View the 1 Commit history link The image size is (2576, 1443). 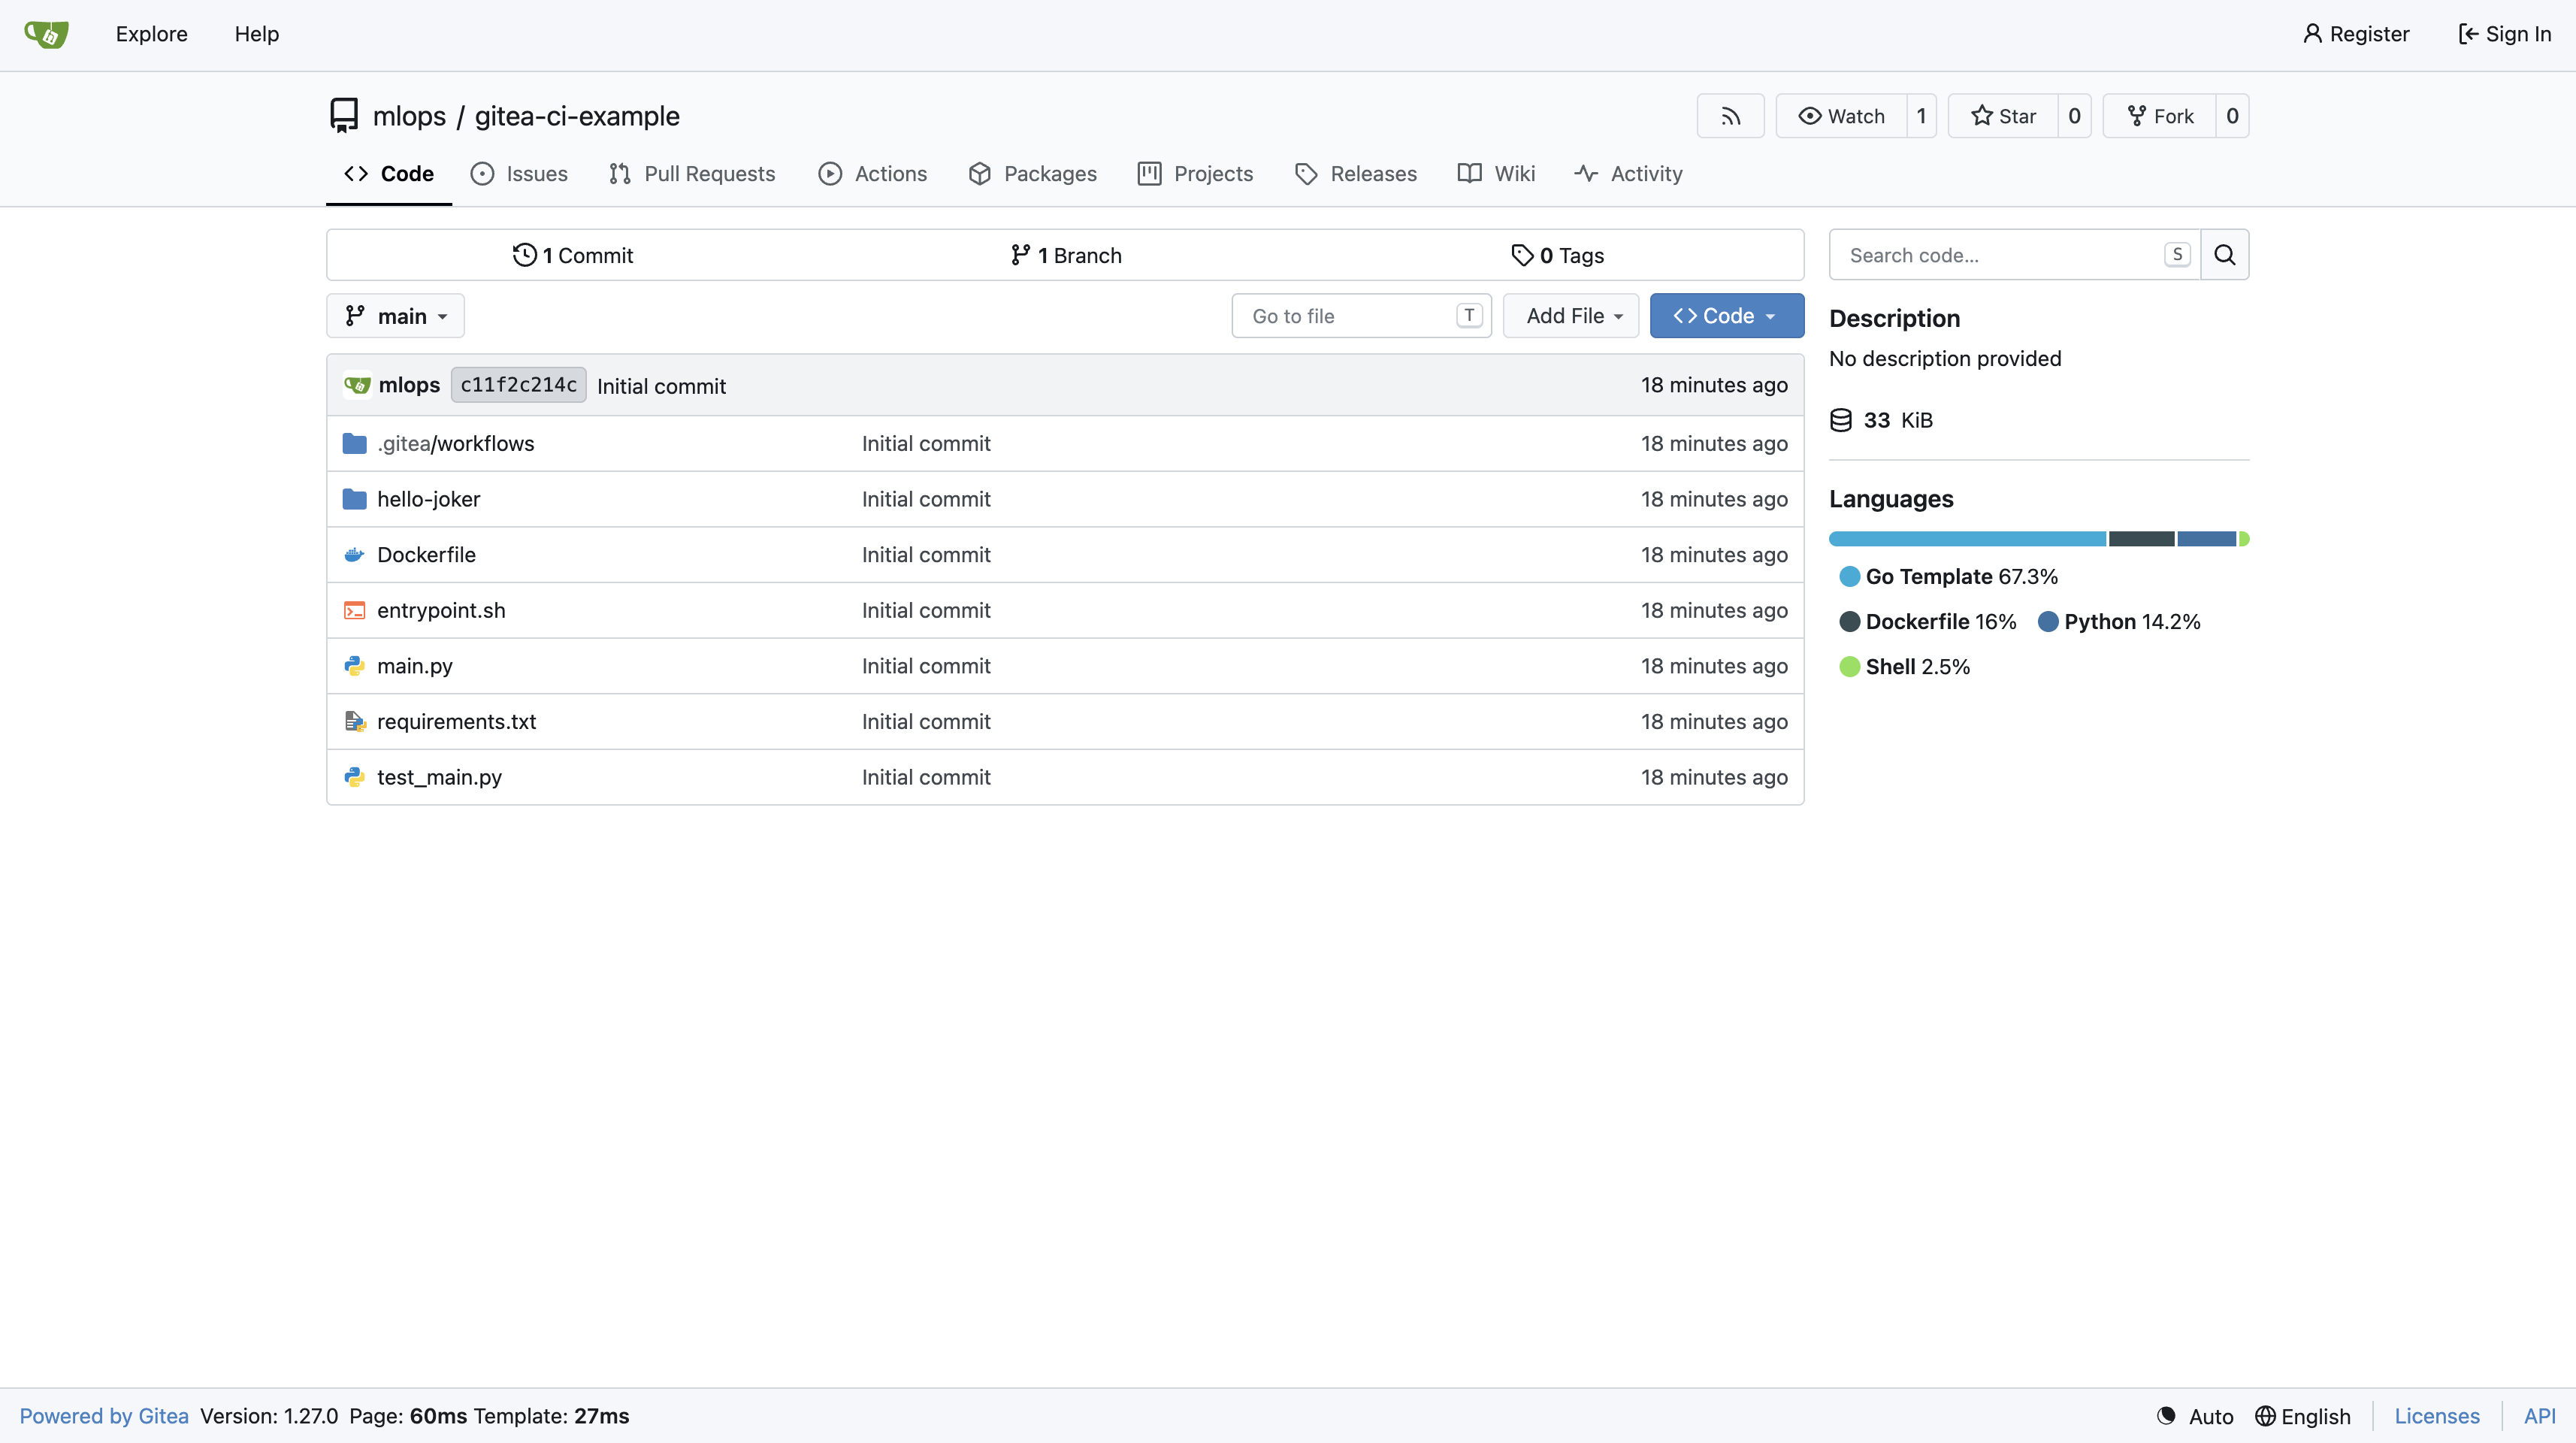[x=573, y=255]
